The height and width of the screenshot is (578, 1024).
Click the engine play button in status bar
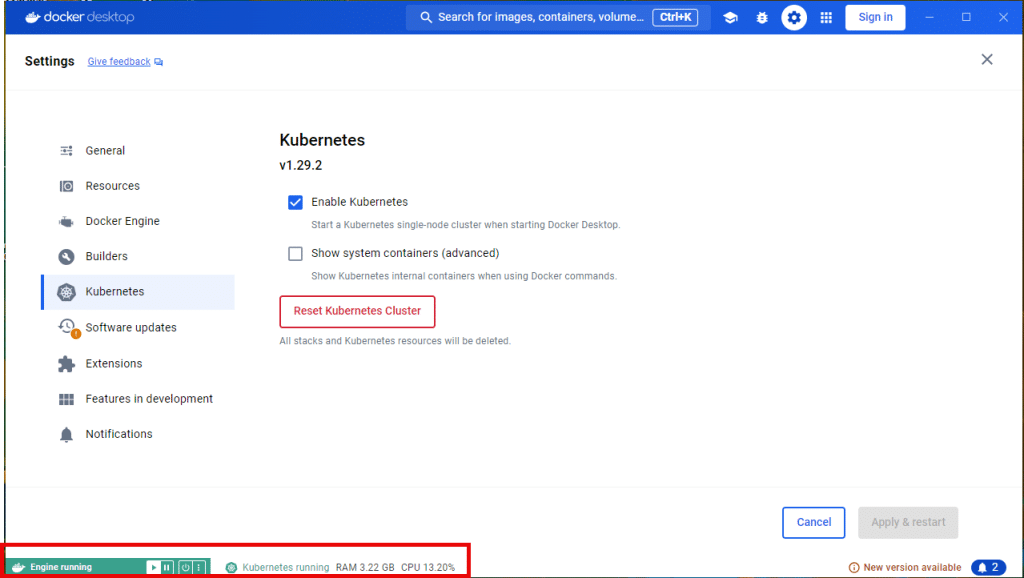point(153,567)
